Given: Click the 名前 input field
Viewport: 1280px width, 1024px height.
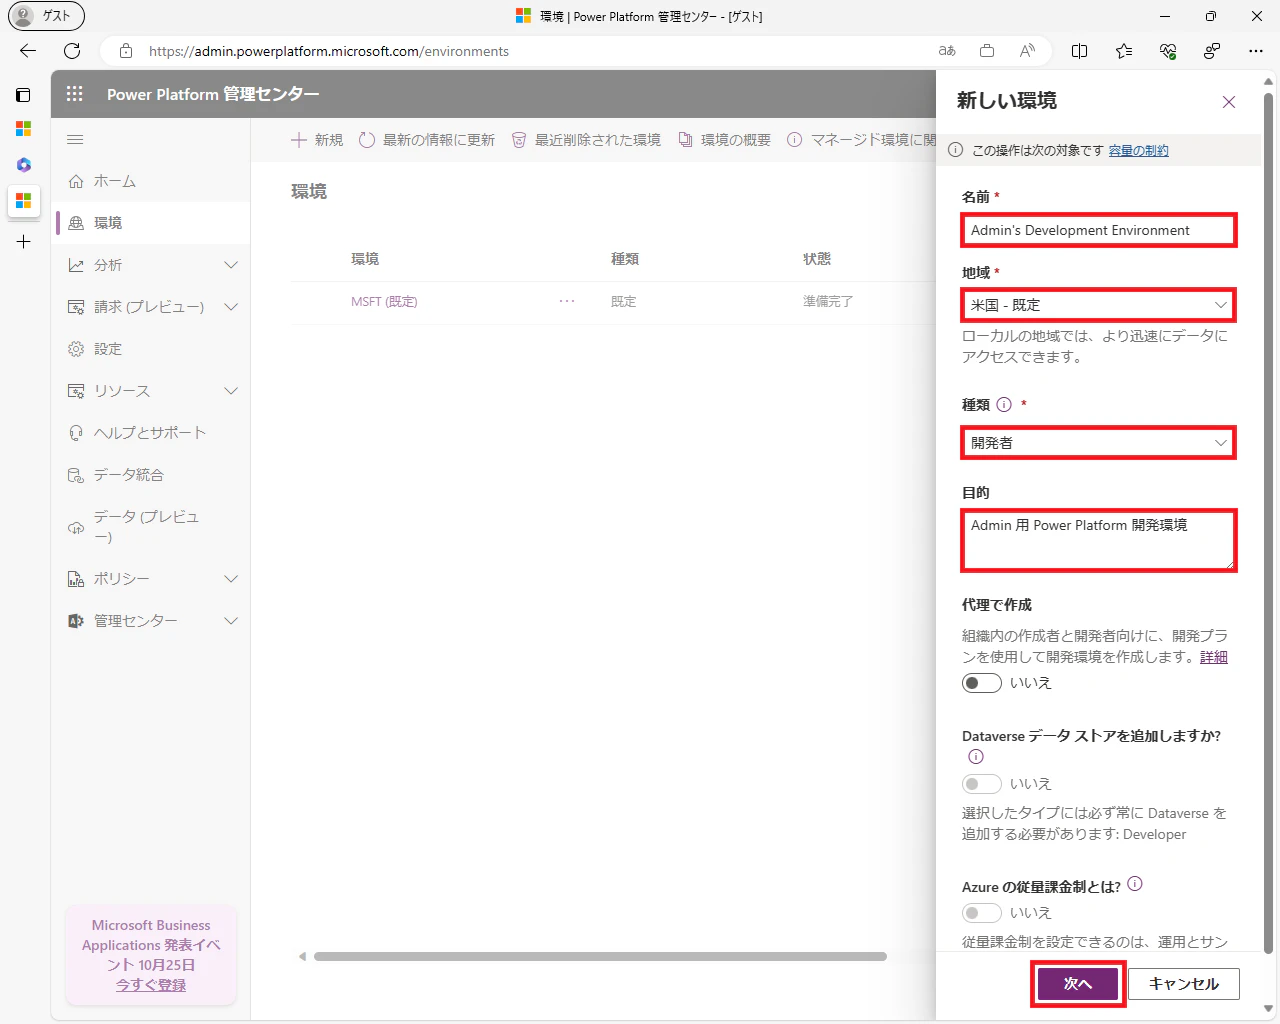Looking at the screenshot, I should tap(1098, 230).
